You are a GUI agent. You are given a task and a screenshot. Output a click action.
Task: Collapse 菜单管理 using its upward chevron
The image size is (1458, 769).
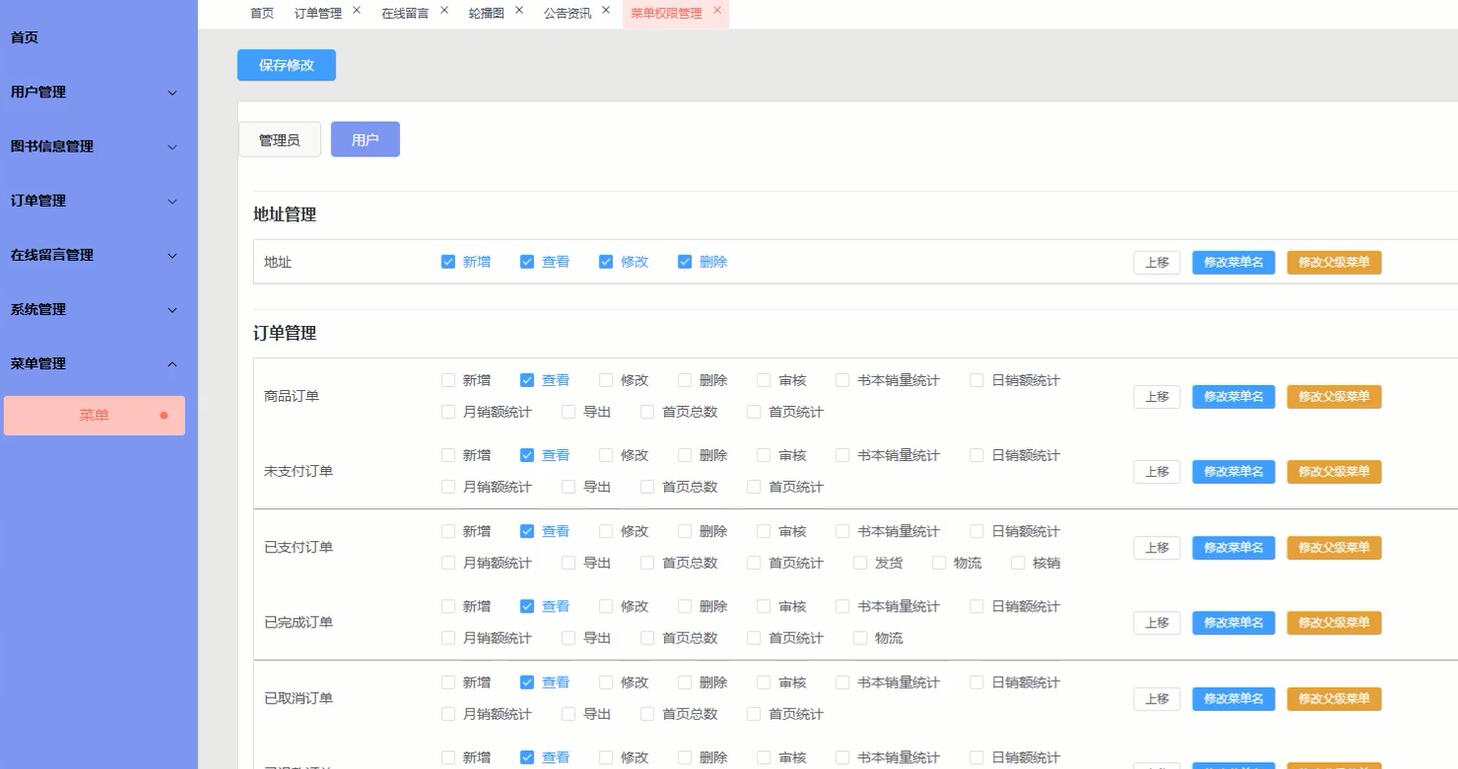171,364
